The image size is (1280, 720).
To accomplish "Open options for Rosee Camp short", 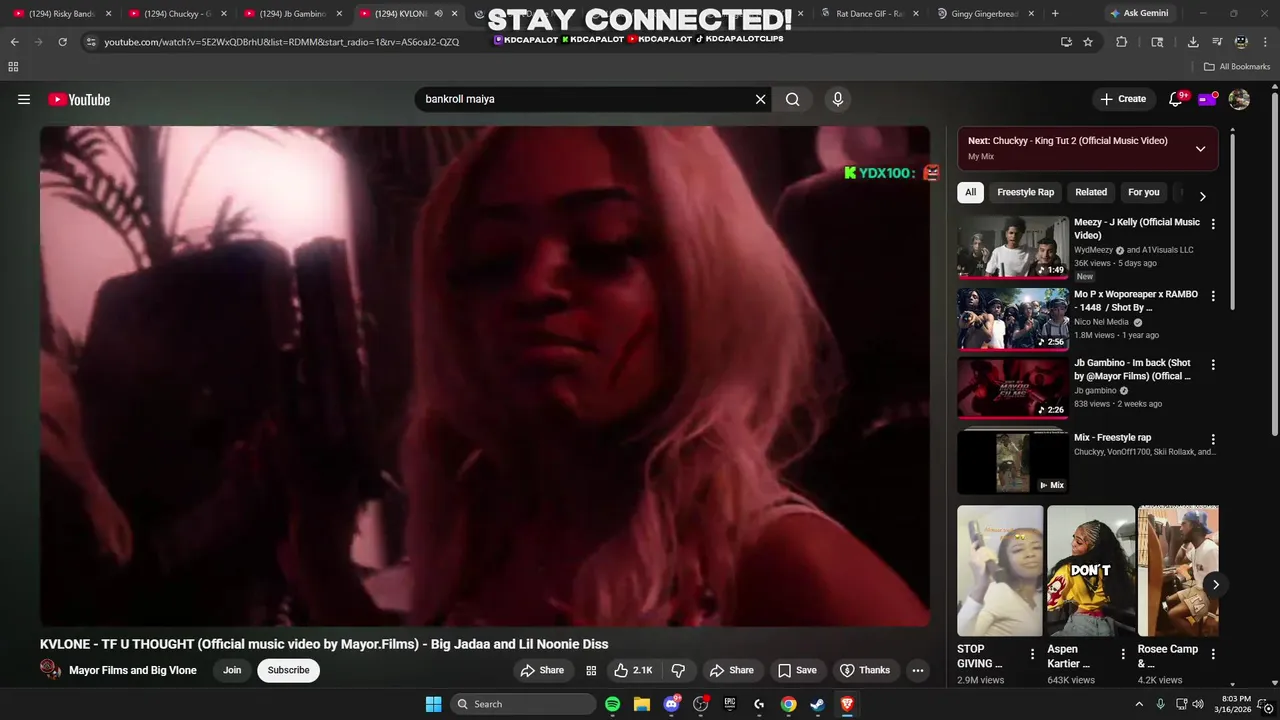I will (x=1213, y=654).
